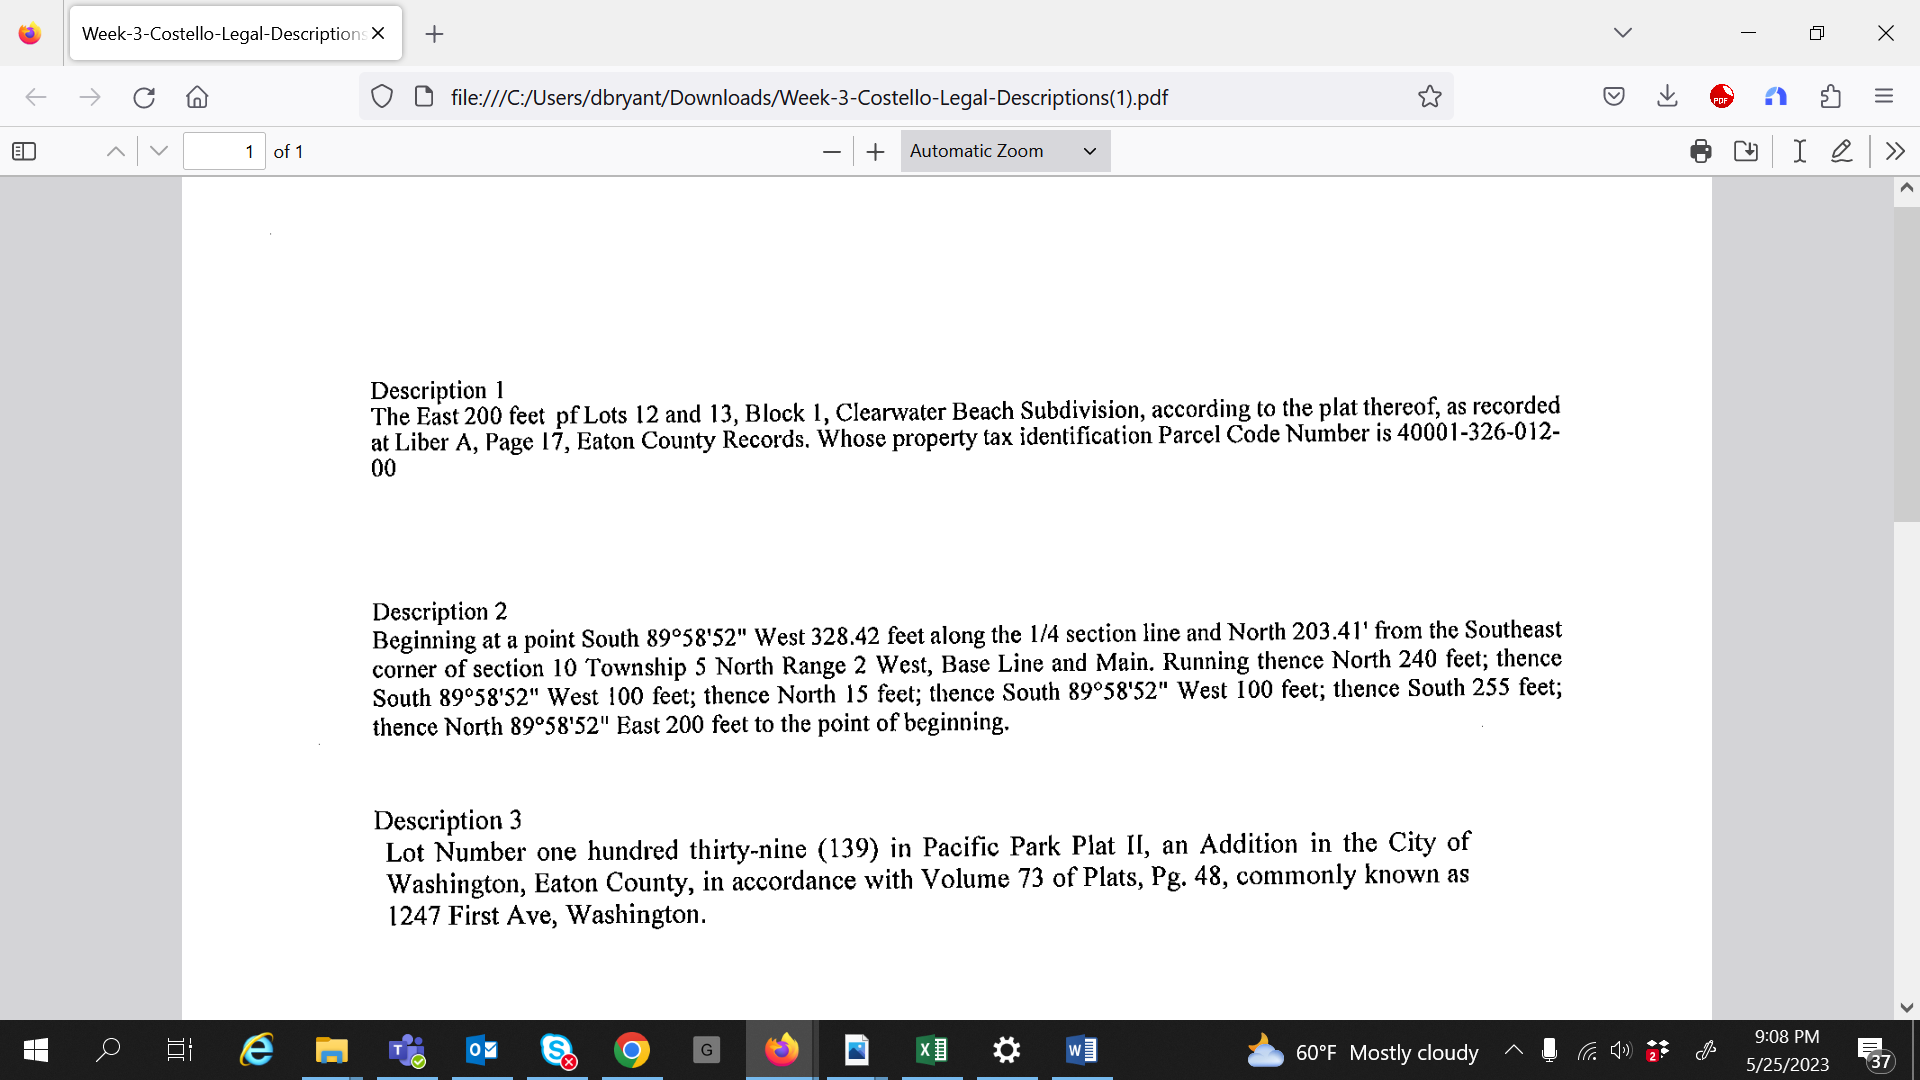
Task: Open the extensions panel
Action: 1831,96
